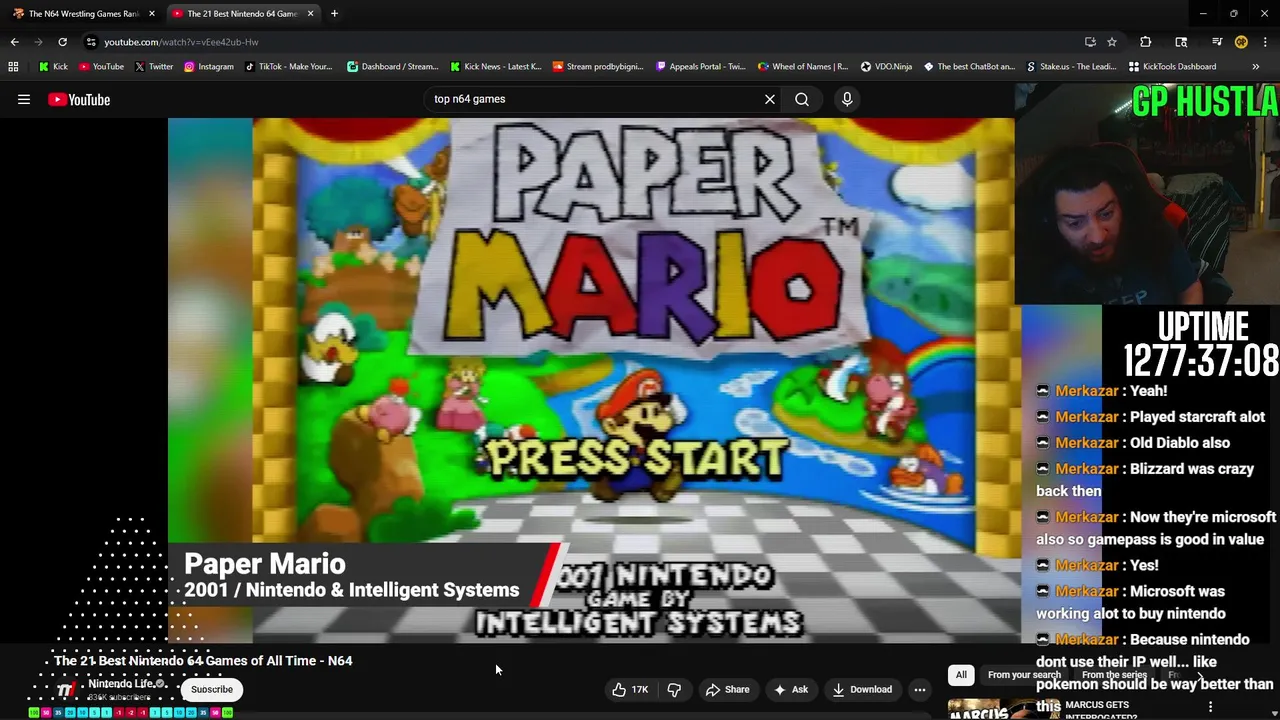Start voice search with the microphone

pyautogui.click(x=847, y=99)
